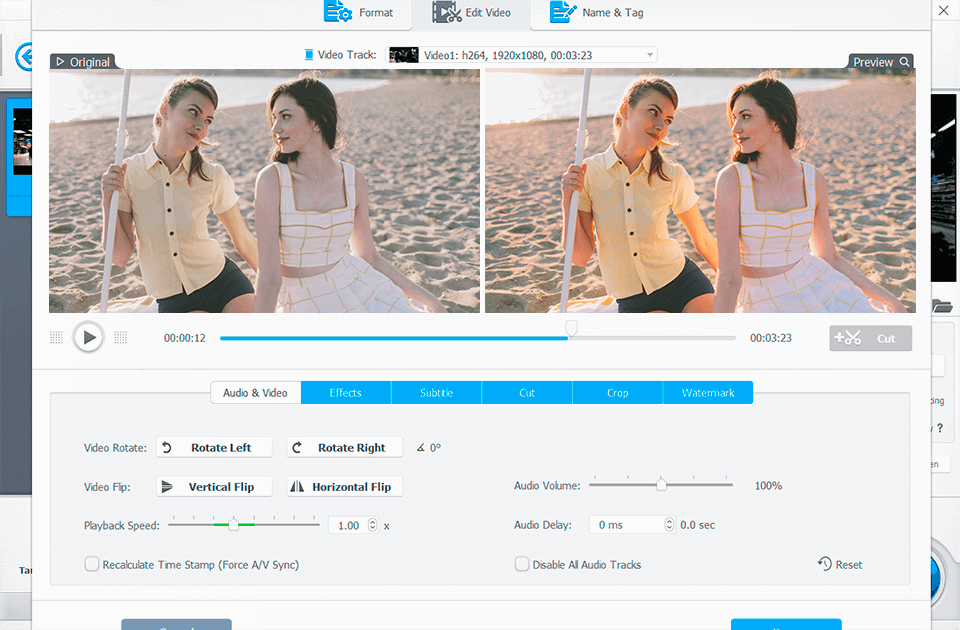Open the Subtitle editing tab

(x=436, y=392)
